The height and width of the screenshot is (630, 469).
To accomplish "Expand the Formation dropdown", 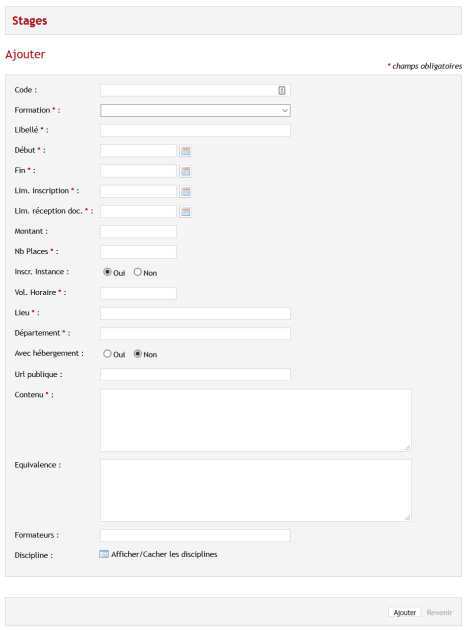I will click(x=195, y=110).
